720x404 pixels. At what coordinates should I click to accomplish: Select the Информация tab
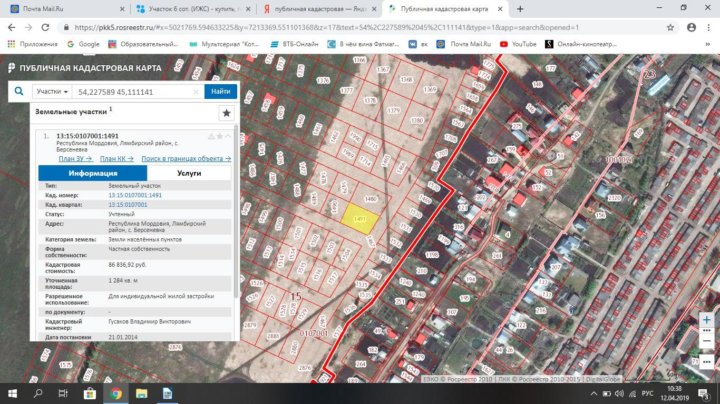93,173
